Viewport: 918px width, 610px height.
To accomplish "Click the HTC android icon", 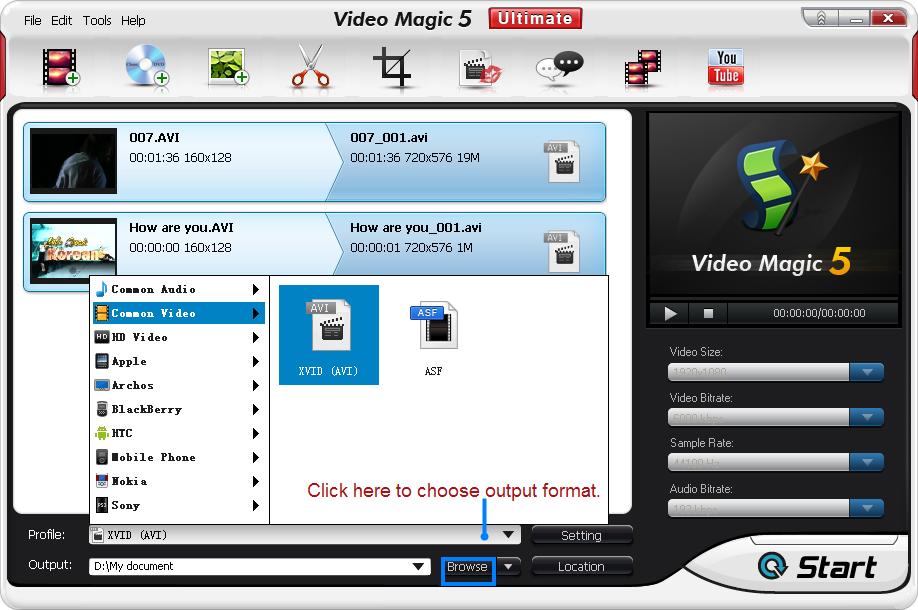I will click(x=102, y=433).
